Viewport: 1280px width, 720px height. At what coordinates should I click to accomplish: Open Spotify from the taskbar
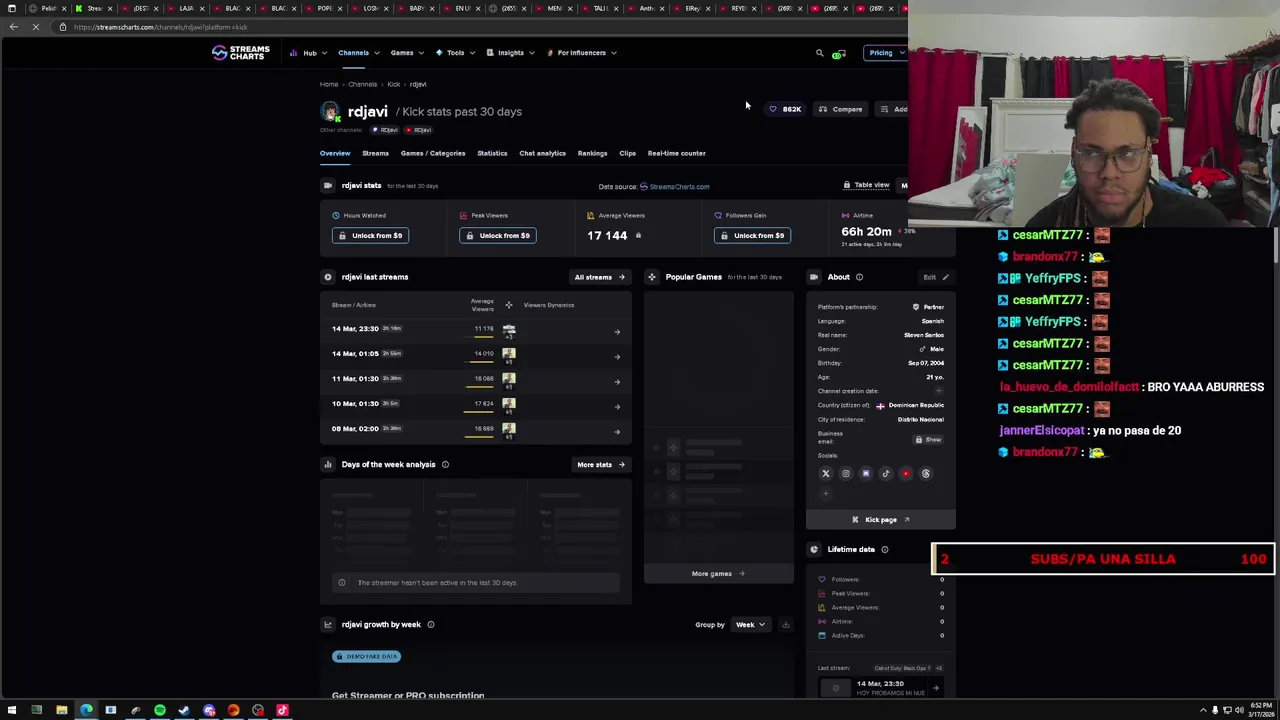click(160, 710)
